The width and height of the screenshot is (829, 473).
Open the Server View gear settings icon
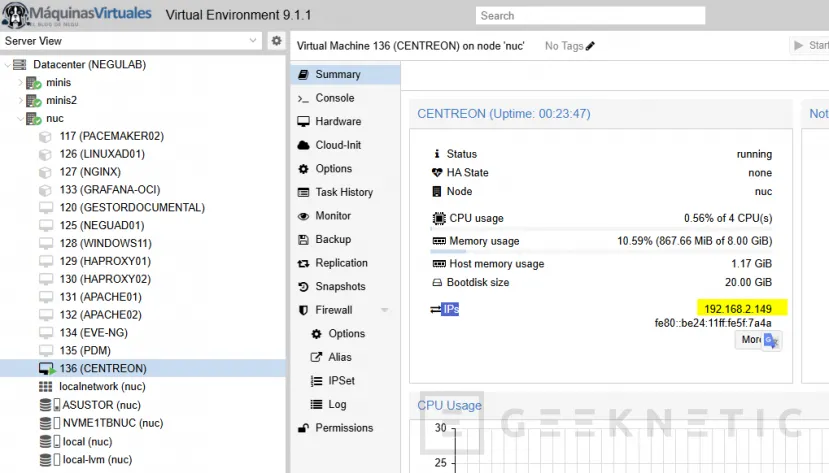click(277, 41)
